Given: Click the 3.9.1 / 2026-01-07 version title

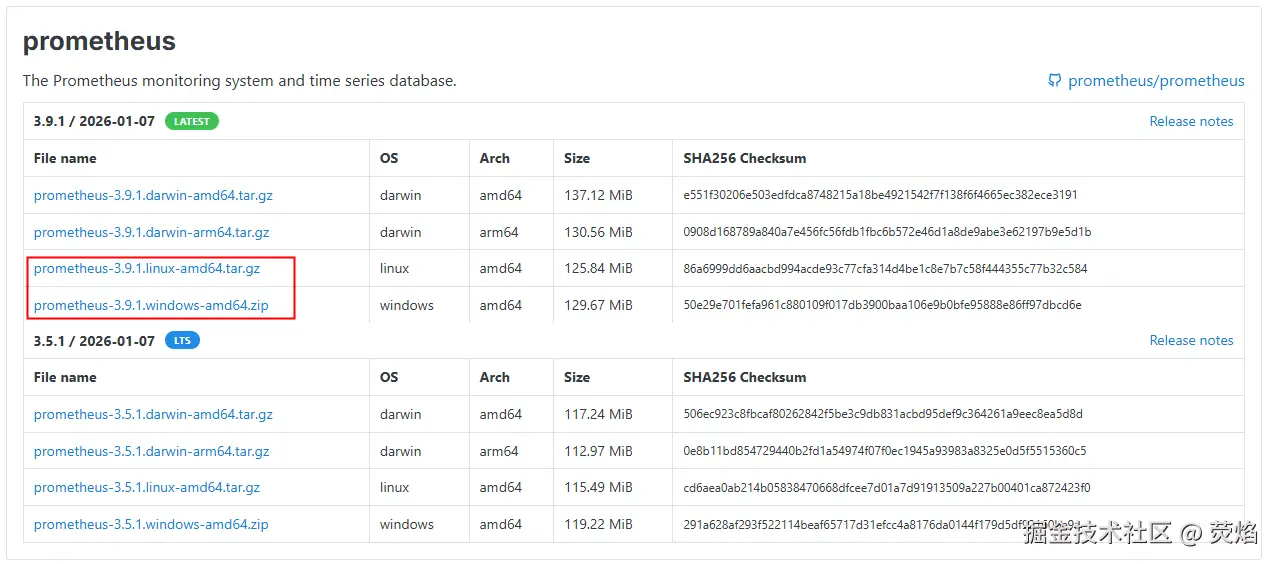Looking at the screenshot, I should point(94,121).
